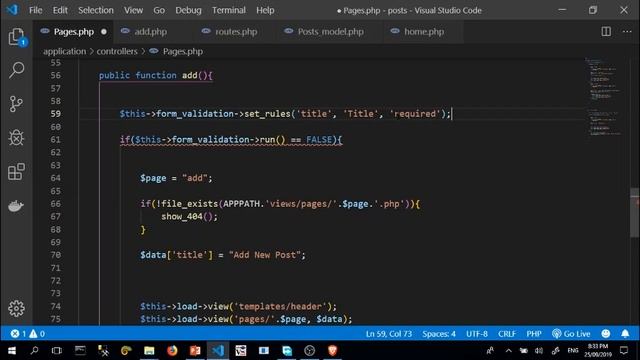The image size is (640, 360).
Task: Select the Pages.php editor tab
Action: click(74, 31)
